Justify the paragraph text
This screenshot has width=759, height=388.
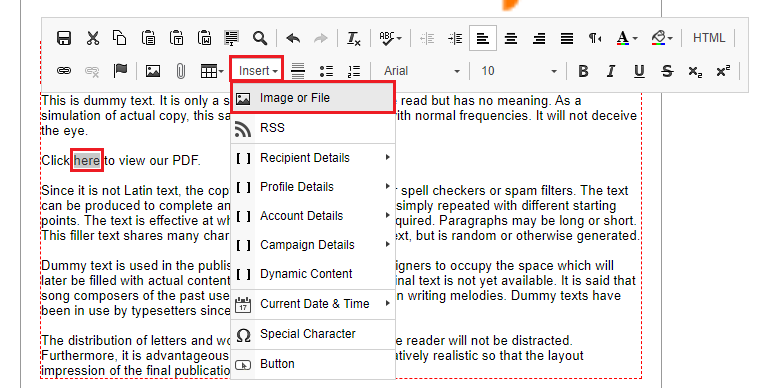[x=567, y=38]
